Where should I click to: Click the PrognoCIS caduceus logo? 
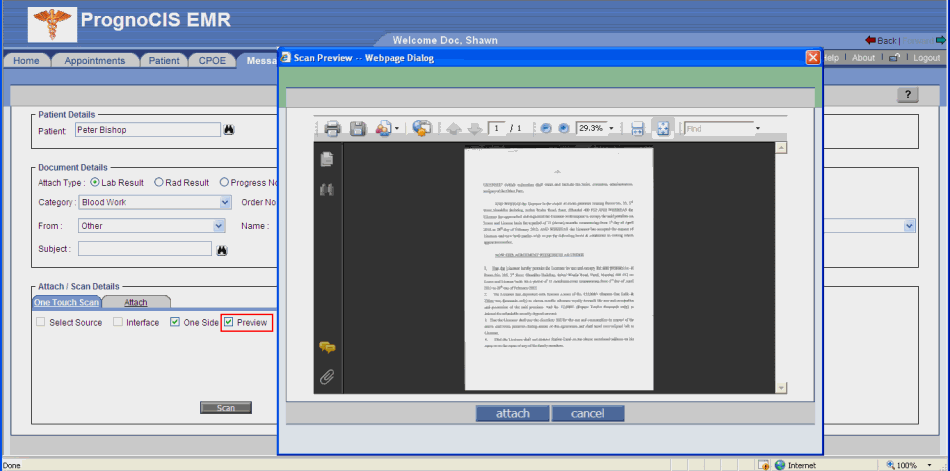click(52, 25)
